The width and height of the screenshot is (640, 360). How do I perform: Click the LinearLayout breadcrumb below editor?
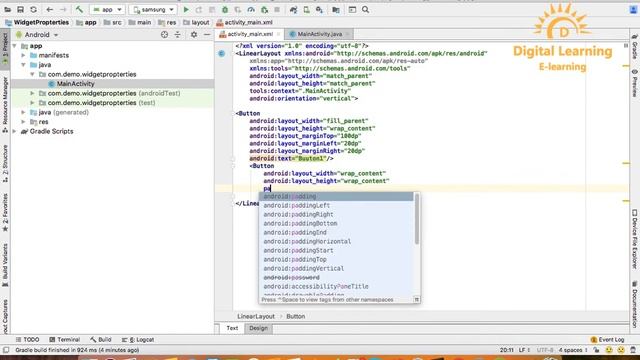coord(256,316)
